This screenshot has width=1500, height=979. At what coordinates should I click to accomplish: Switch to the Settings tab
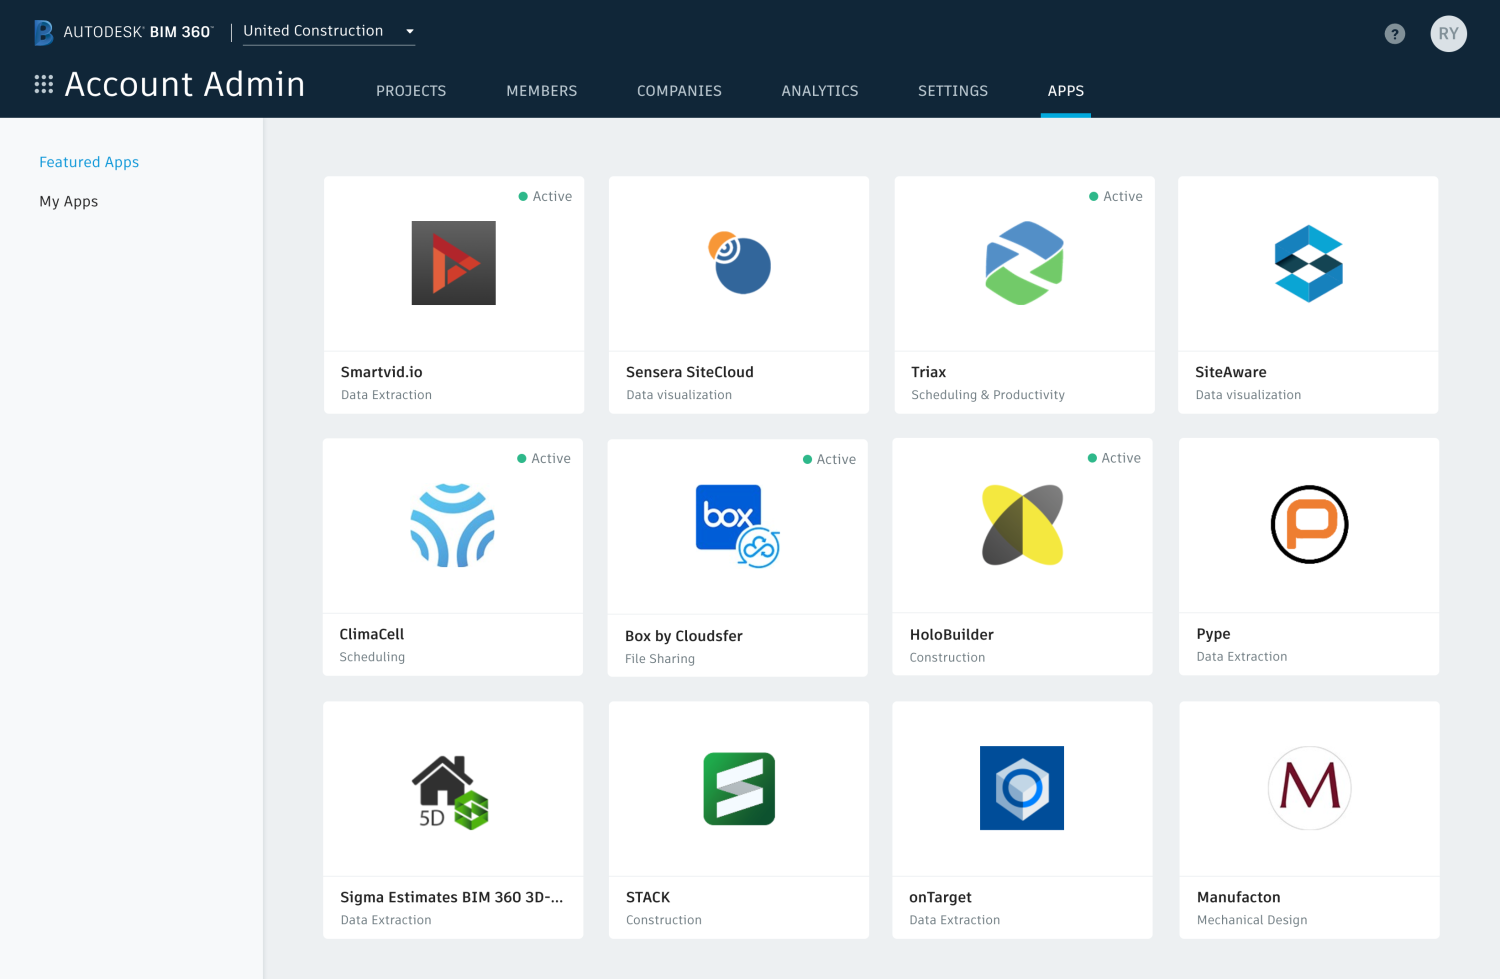coord(953,91)
